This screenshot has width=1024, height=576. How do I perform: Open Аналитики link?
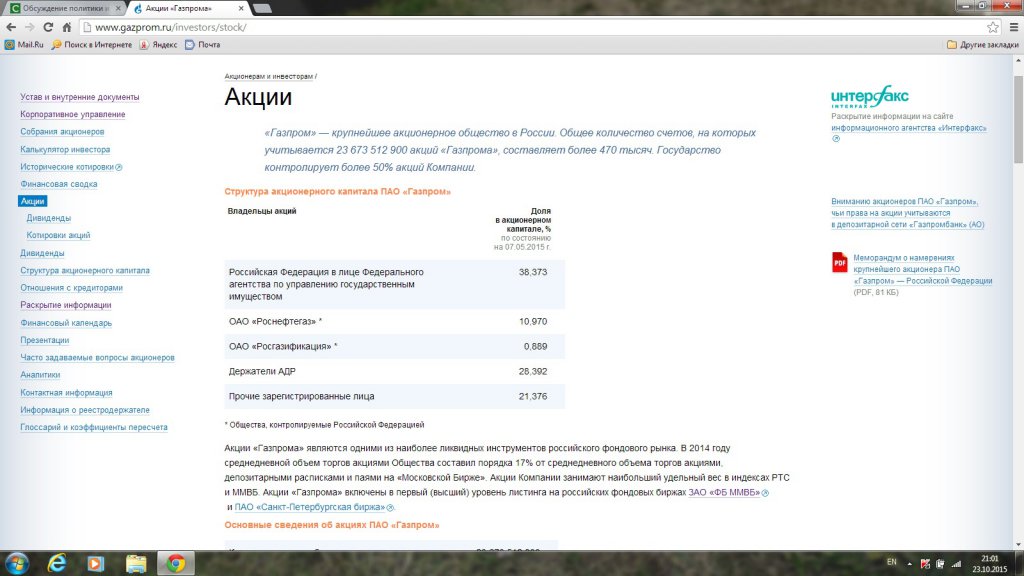[x=40, y=375]
